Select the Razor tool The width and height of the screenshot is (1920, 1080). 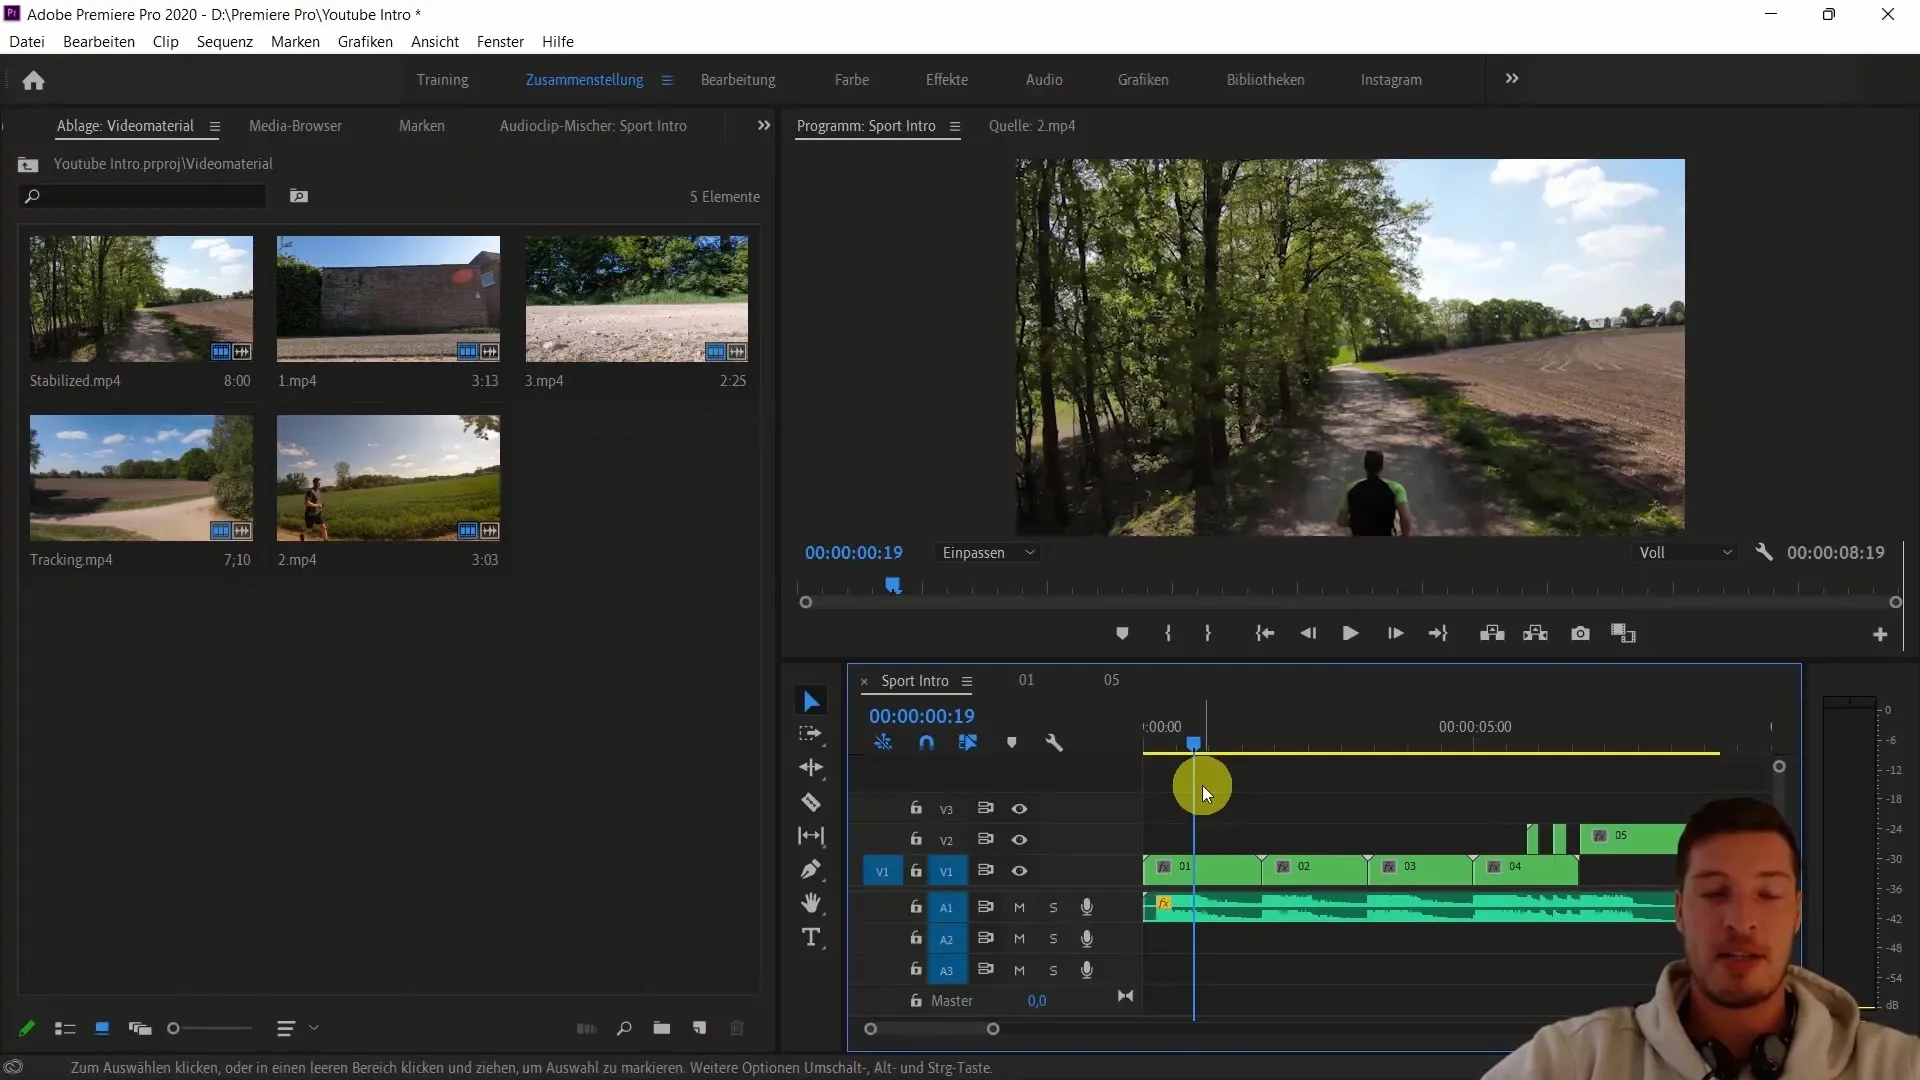pyautogui.click(x=811, y=802)
